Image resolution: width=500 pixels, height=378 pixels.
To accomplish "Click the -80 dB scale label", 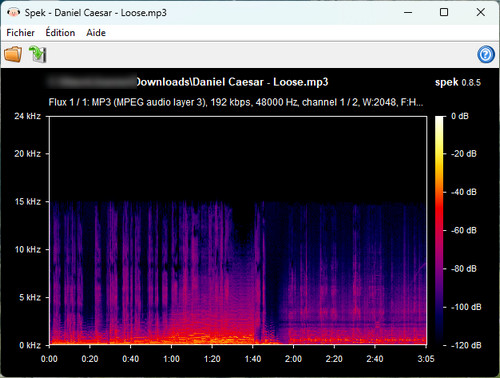I will (x=464, y=269).
